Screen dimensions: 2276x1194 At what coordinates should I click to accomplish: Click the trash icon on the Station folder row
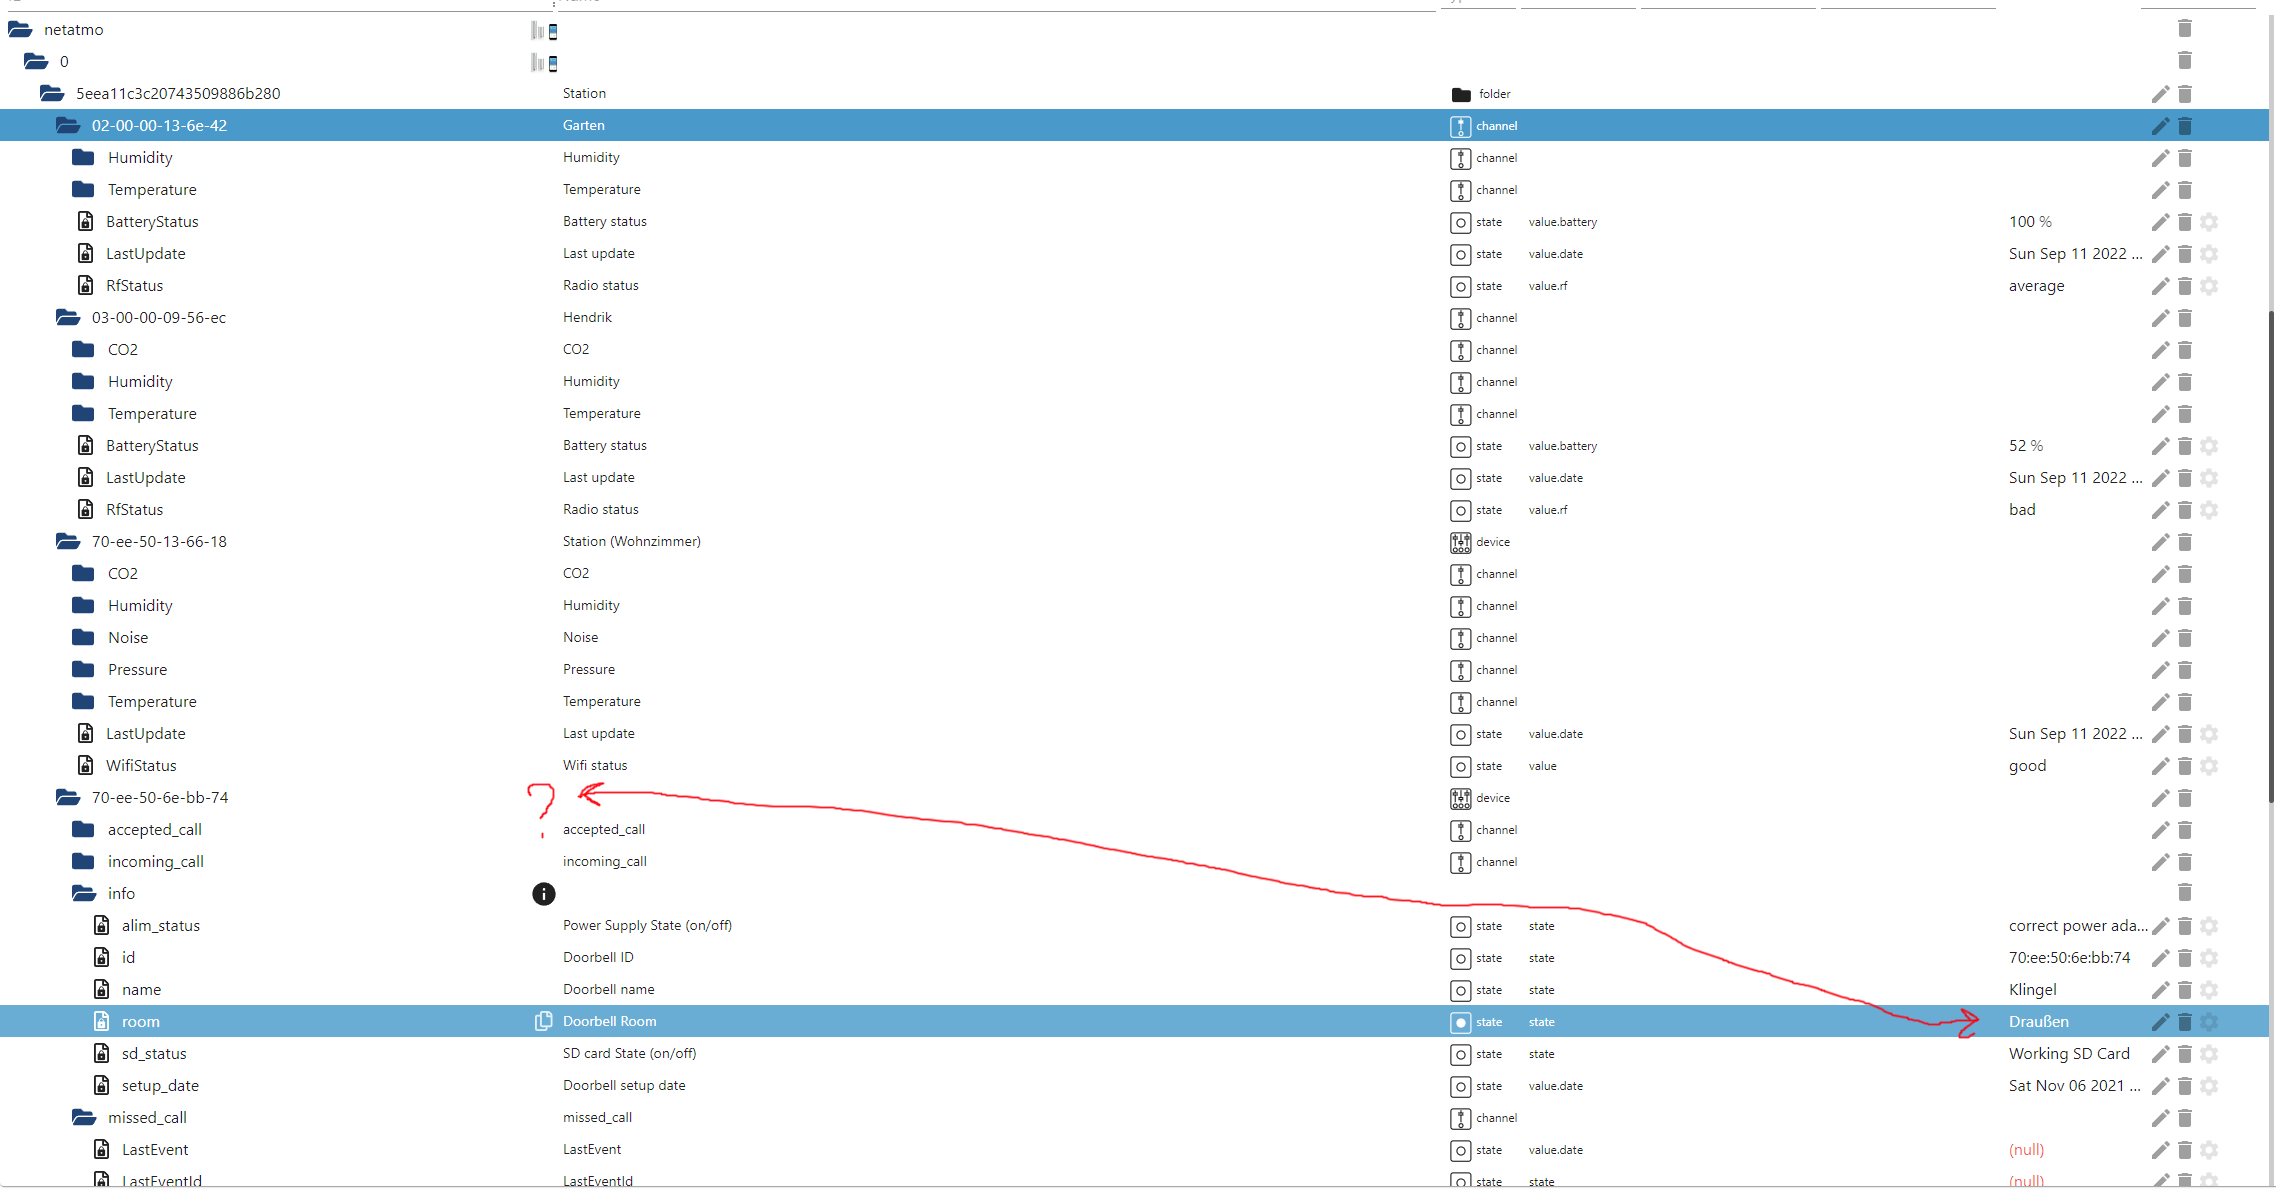(x=2185, y=94)
